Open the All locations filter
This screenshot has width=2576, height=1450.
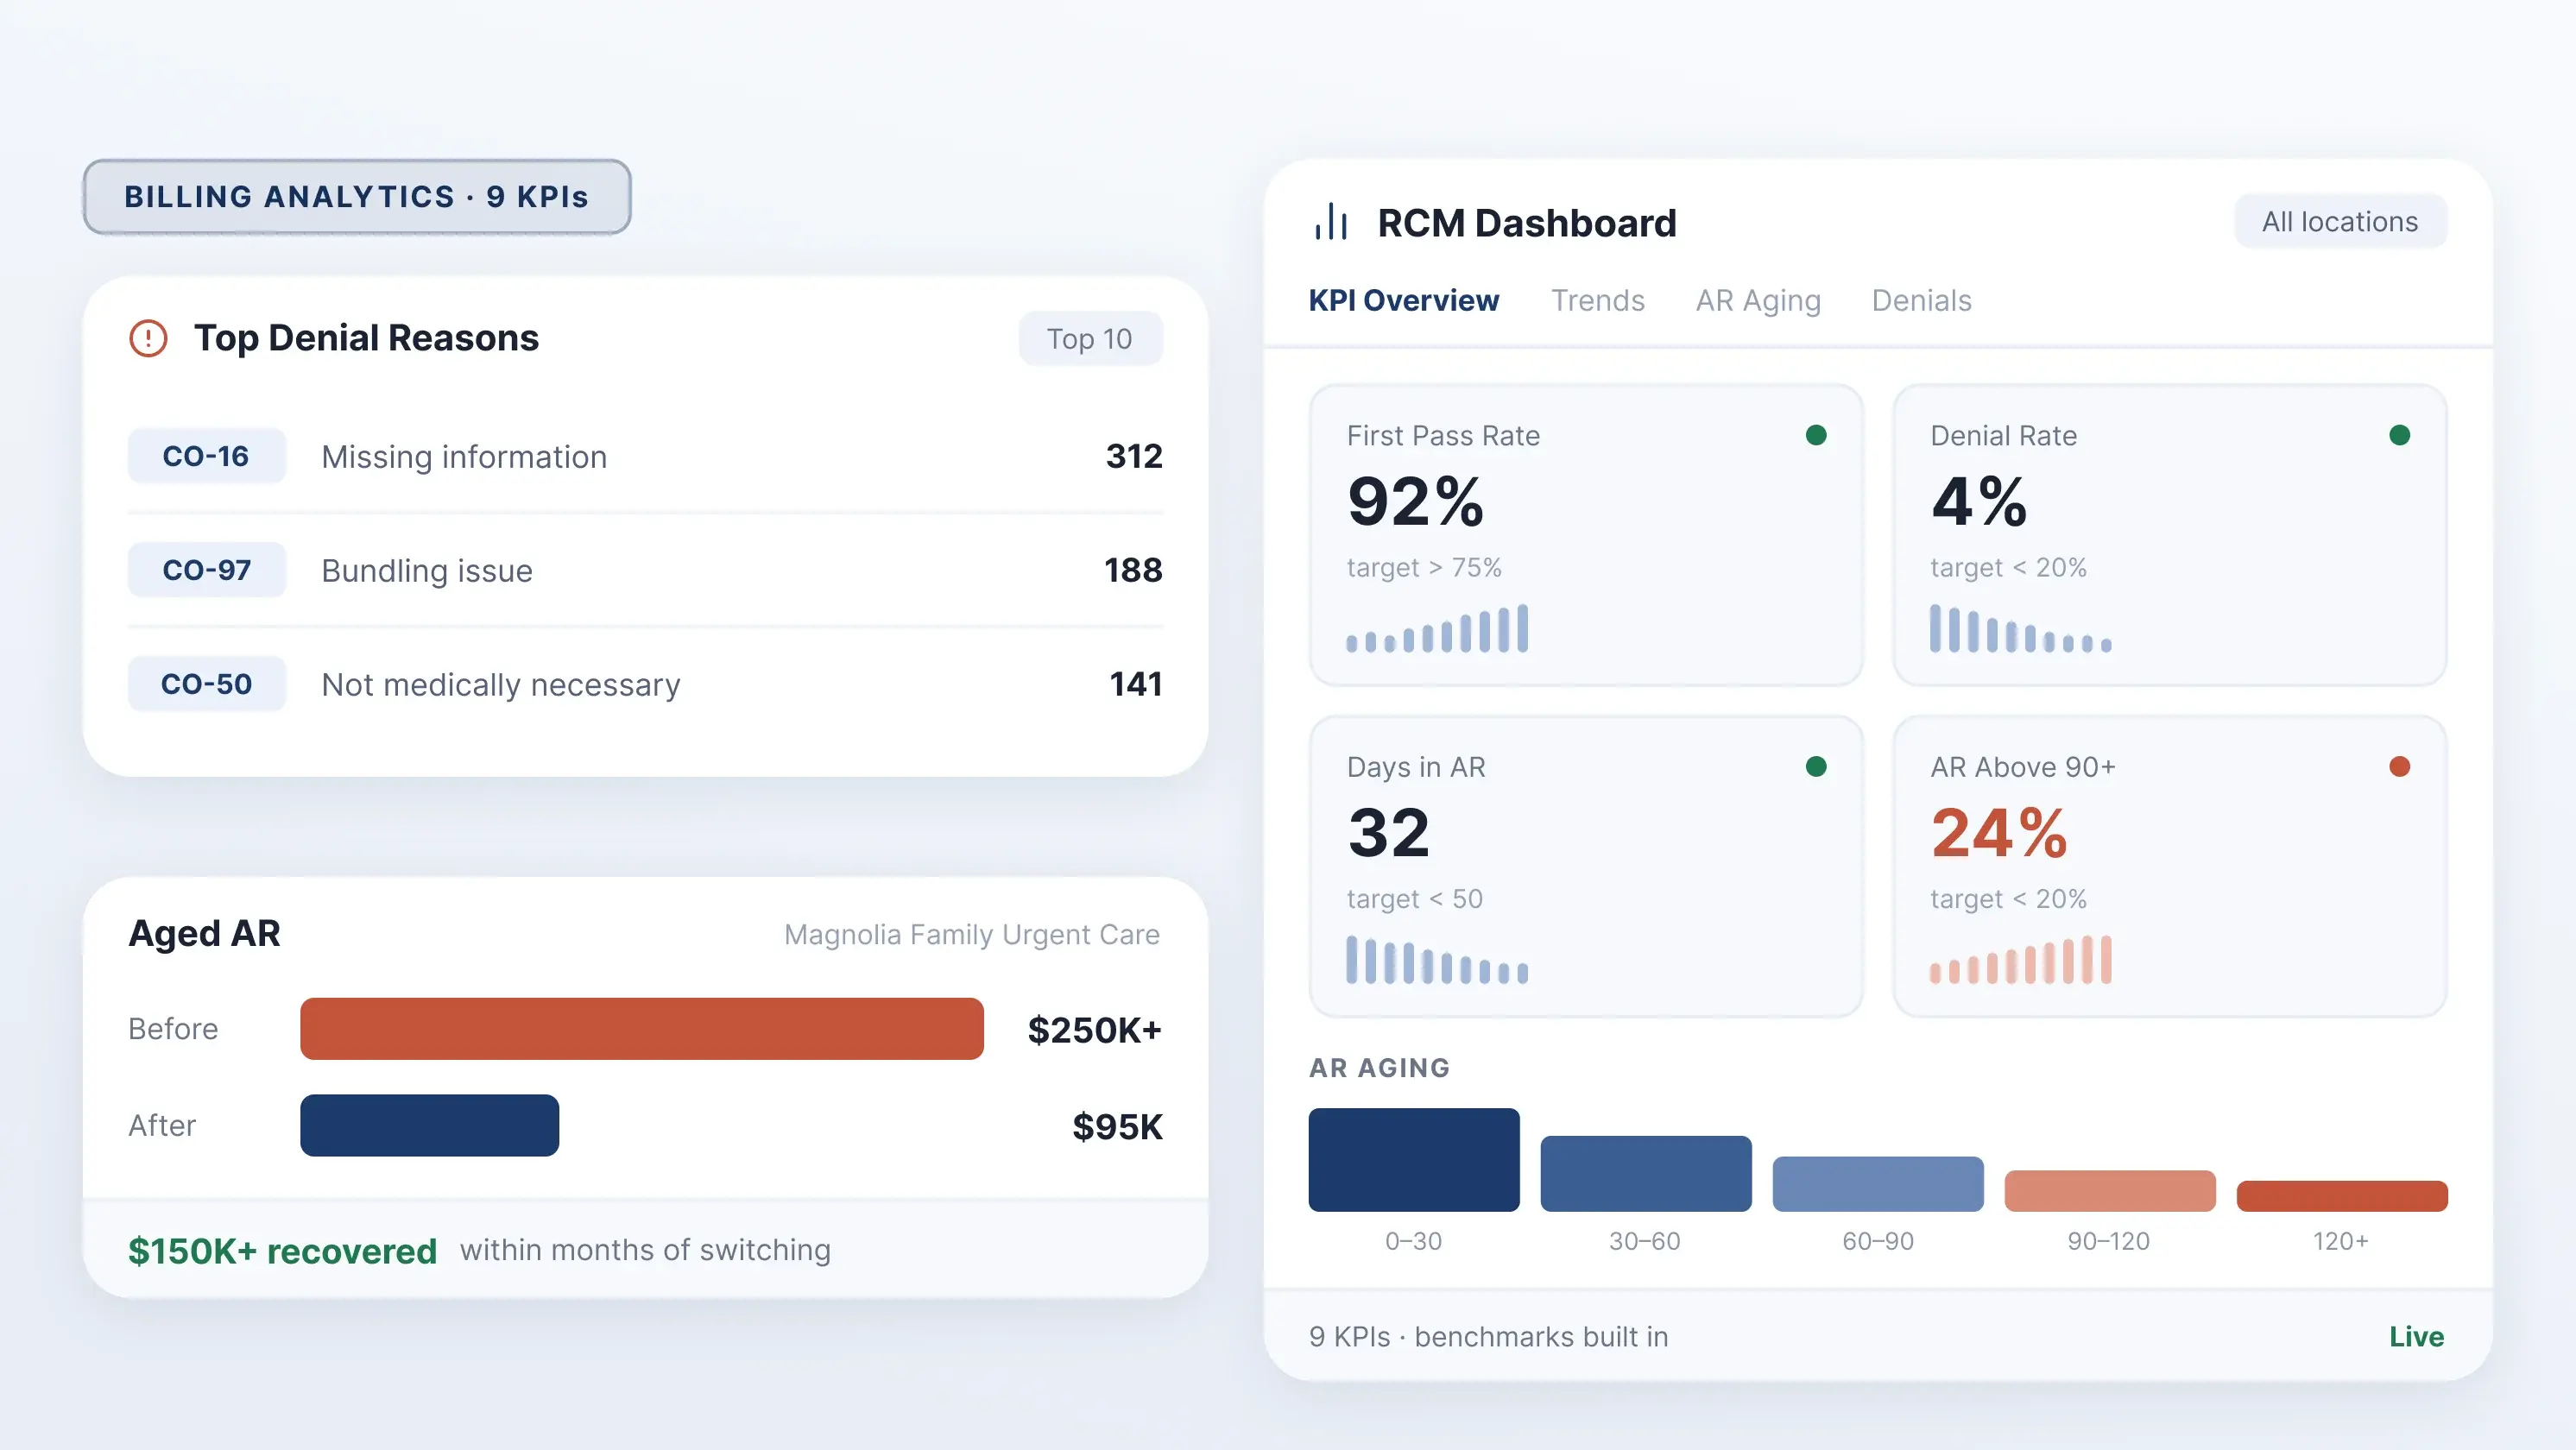click(x=2340, y=221)
